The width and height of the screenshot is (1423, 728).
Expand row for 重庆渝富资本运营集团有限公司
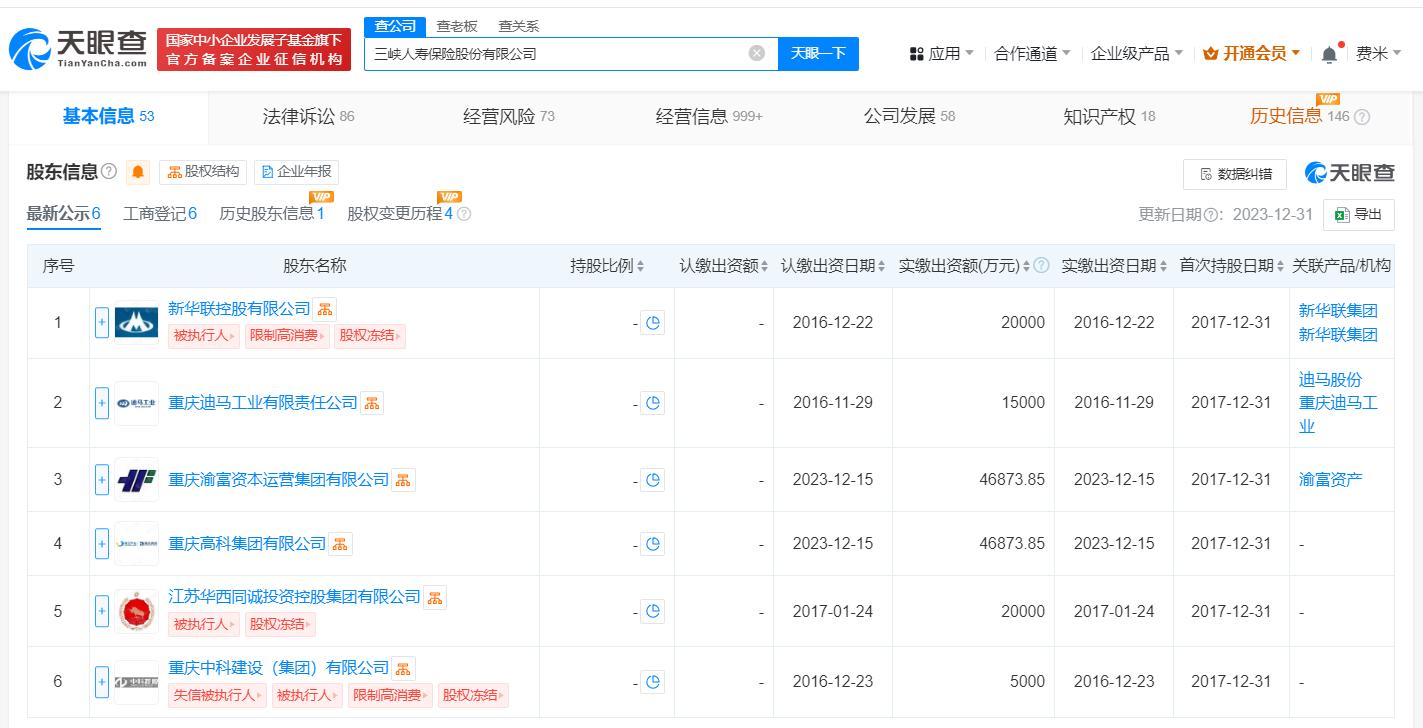coord(102,480)
